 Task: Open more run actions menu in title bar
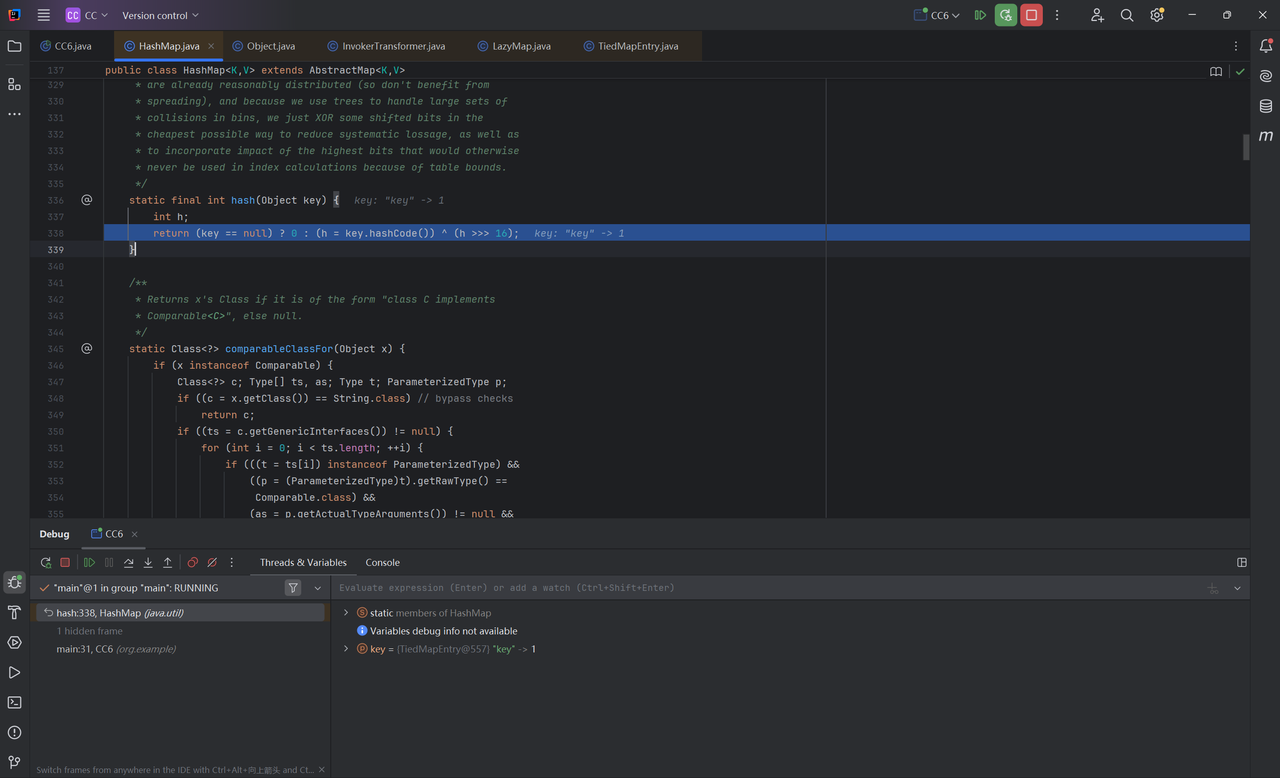[1057, 15]
